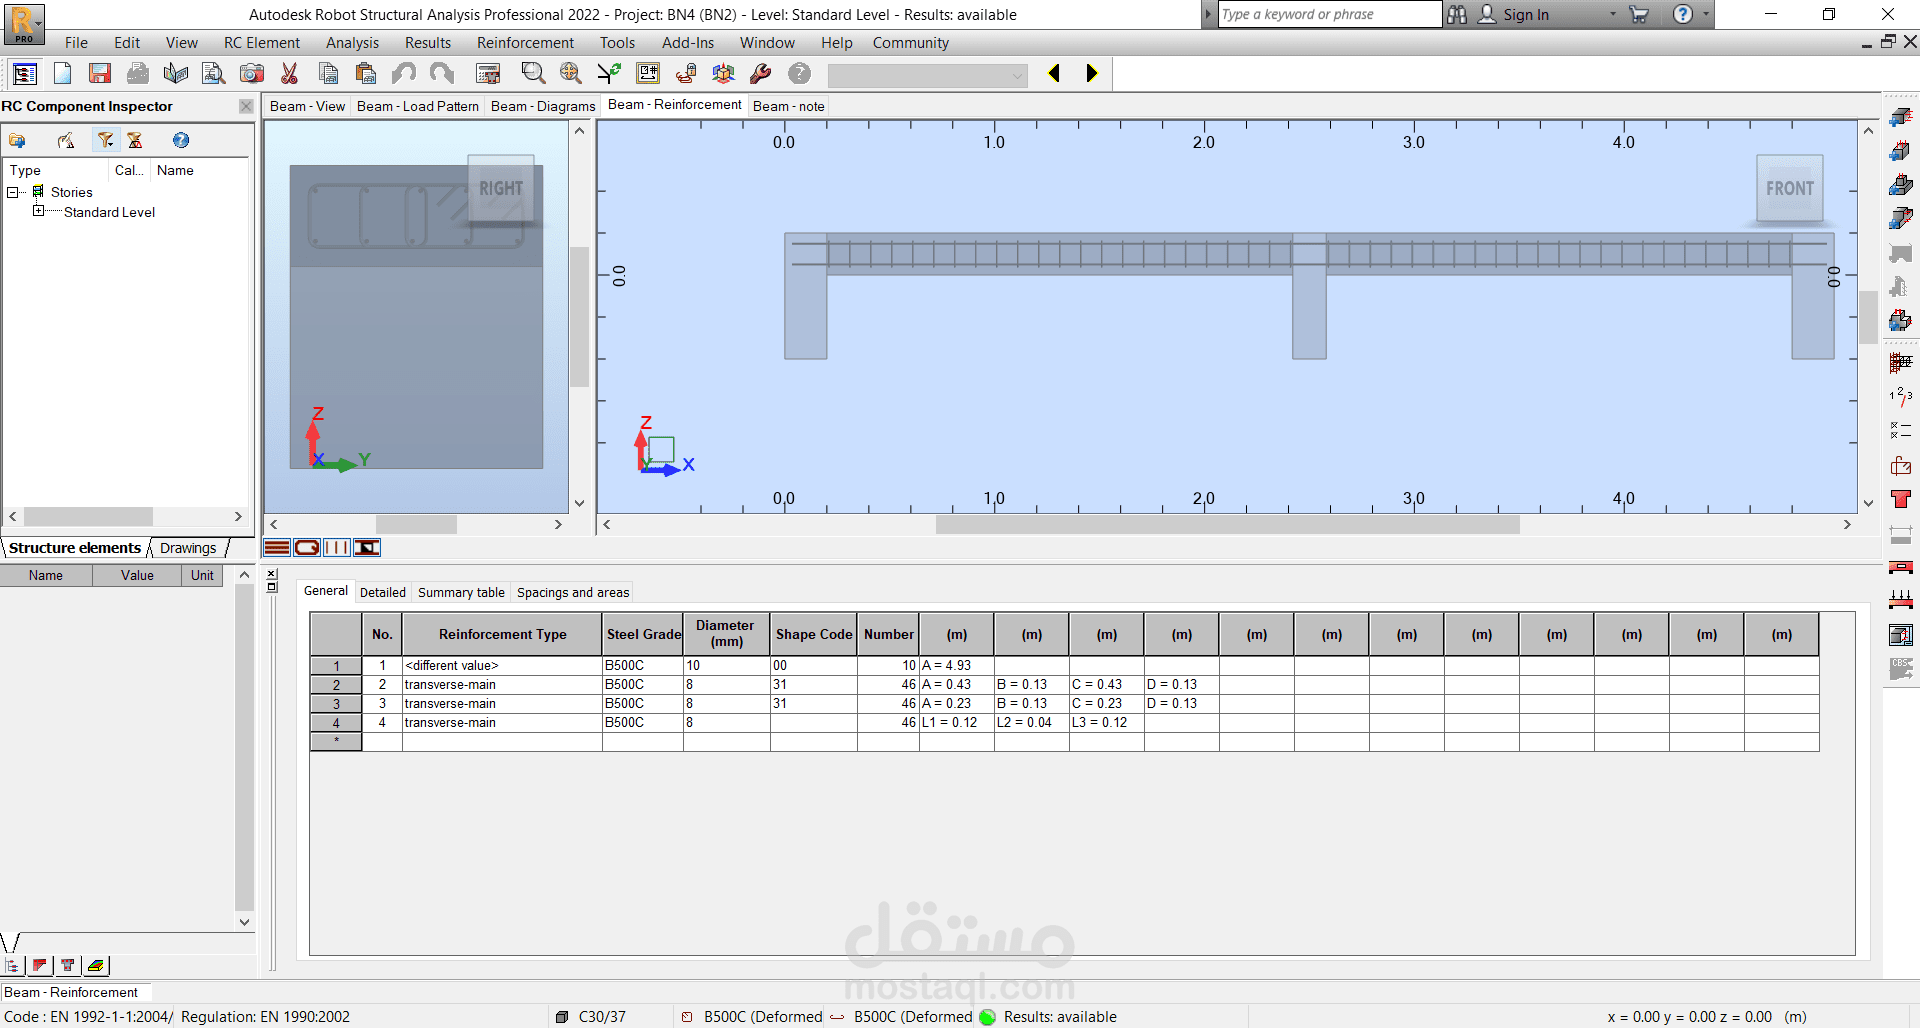1920x1028 pixels.
Task: Click the FRONT view cube face
Action: point(1789,188)
